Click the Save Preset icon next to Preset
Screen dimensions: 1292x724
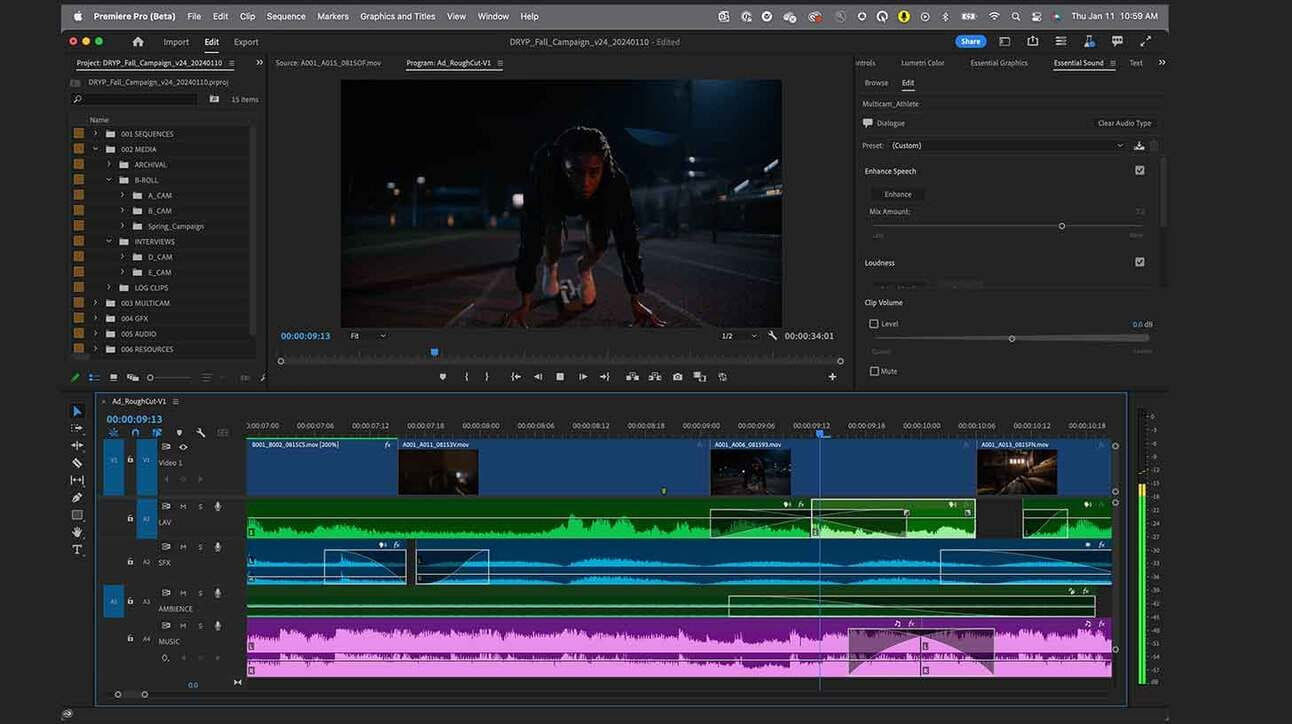point(1139,146)
